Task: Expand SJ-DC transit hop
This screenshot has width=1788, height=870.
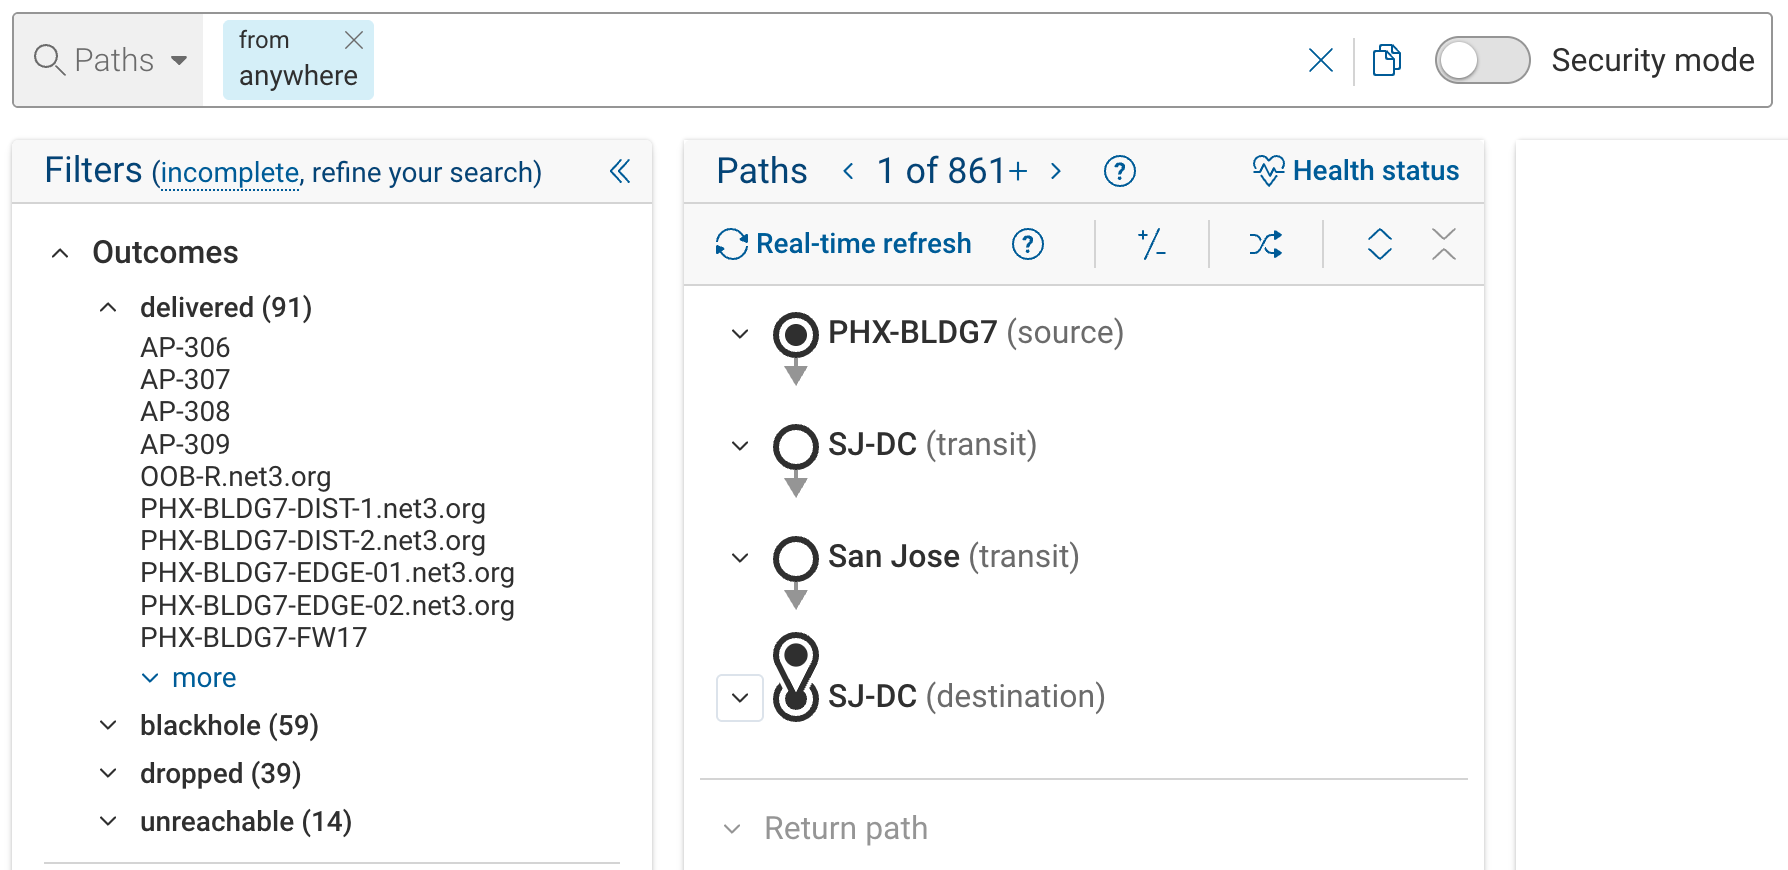Action: (740, 445)
